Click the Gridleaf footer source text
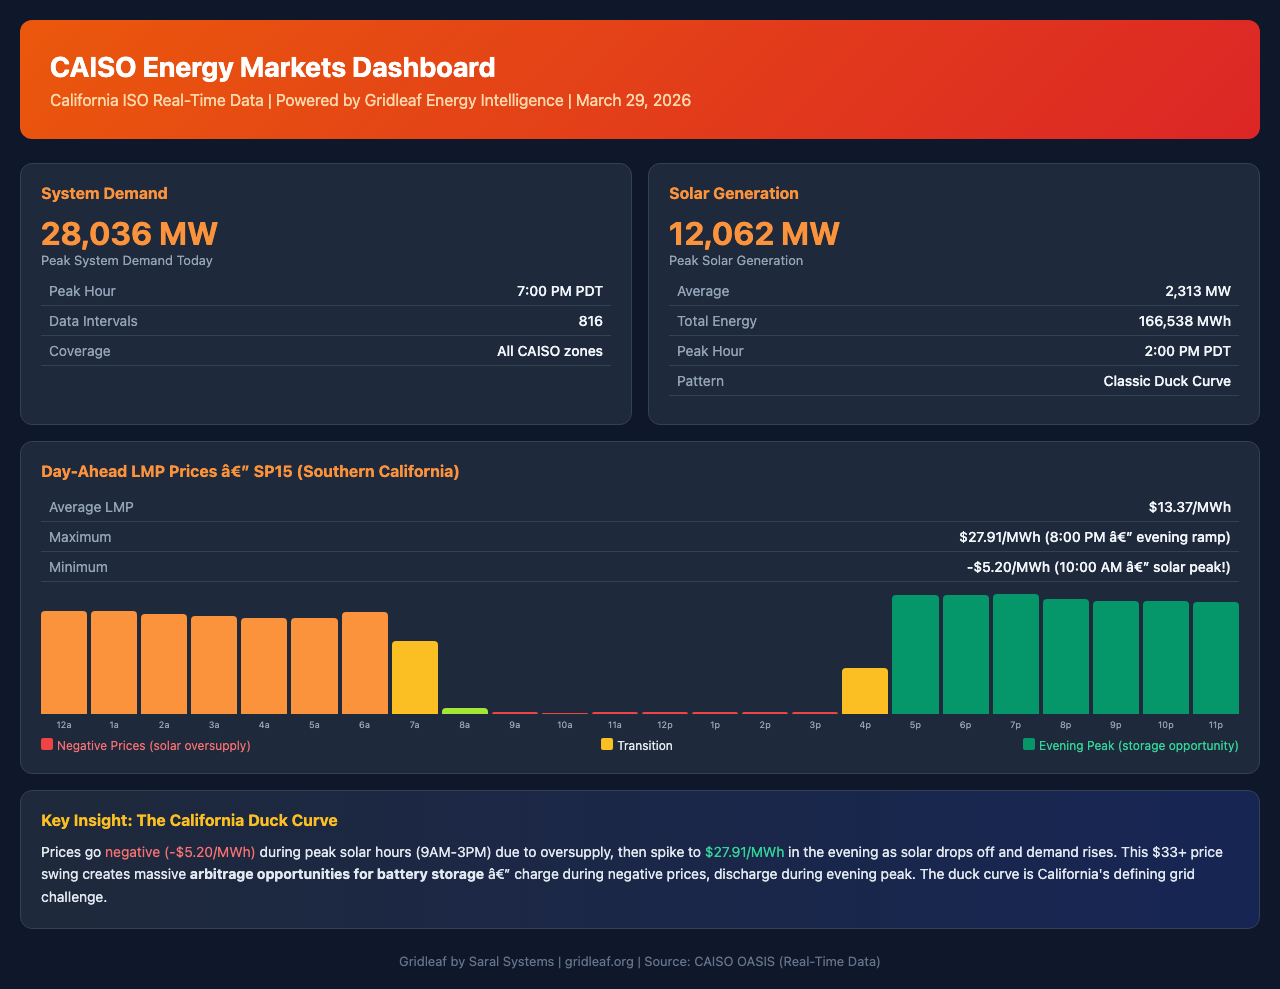This screenshot has width=1280, height=989. point(640,961)
